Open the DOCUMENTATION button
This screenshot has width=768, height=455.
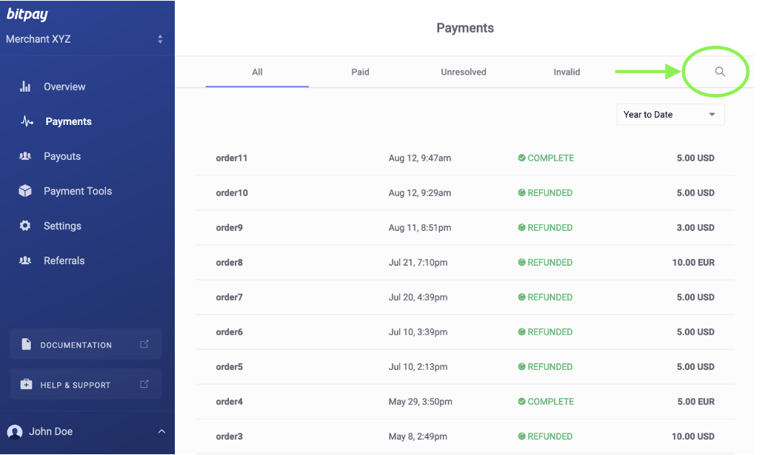86,345
